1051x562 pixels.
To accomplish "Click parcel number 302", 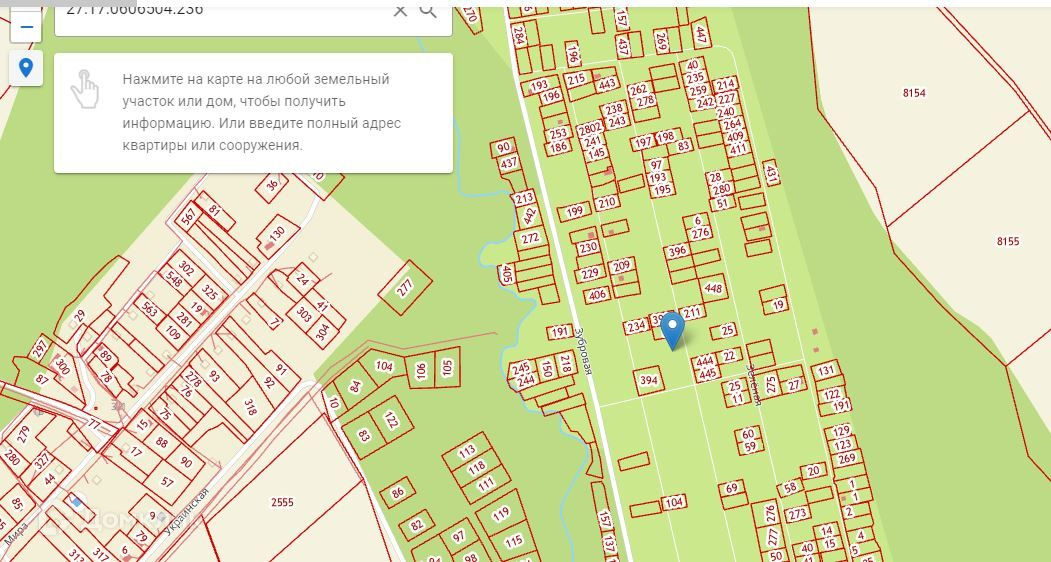I will pyautogui.click(x=186, y=269).
